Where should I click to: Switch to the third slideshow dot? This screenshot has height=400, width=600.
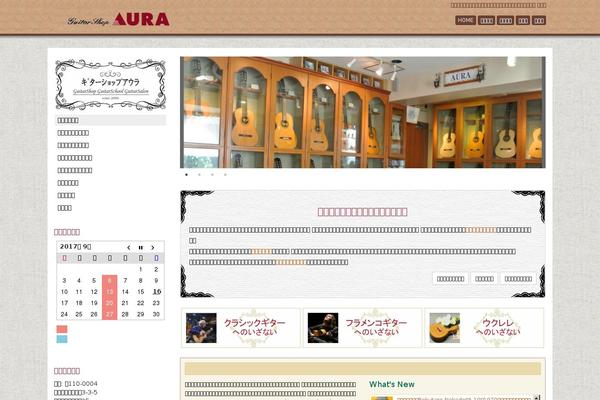[212, 175]
